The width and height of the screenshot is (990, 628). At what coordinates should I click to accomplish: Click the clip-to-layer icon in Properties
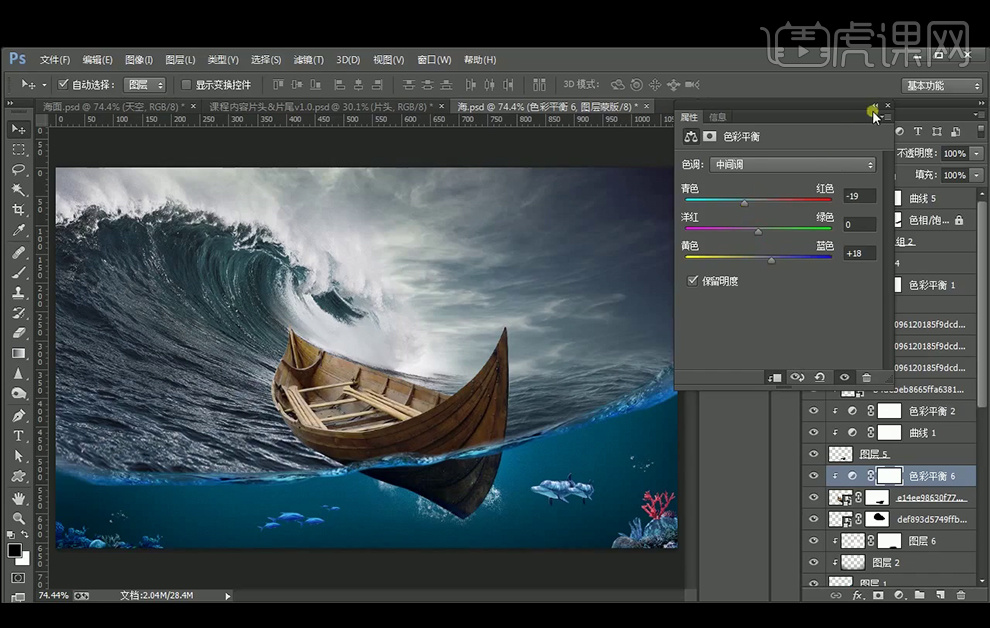click(x=774, y=377)
